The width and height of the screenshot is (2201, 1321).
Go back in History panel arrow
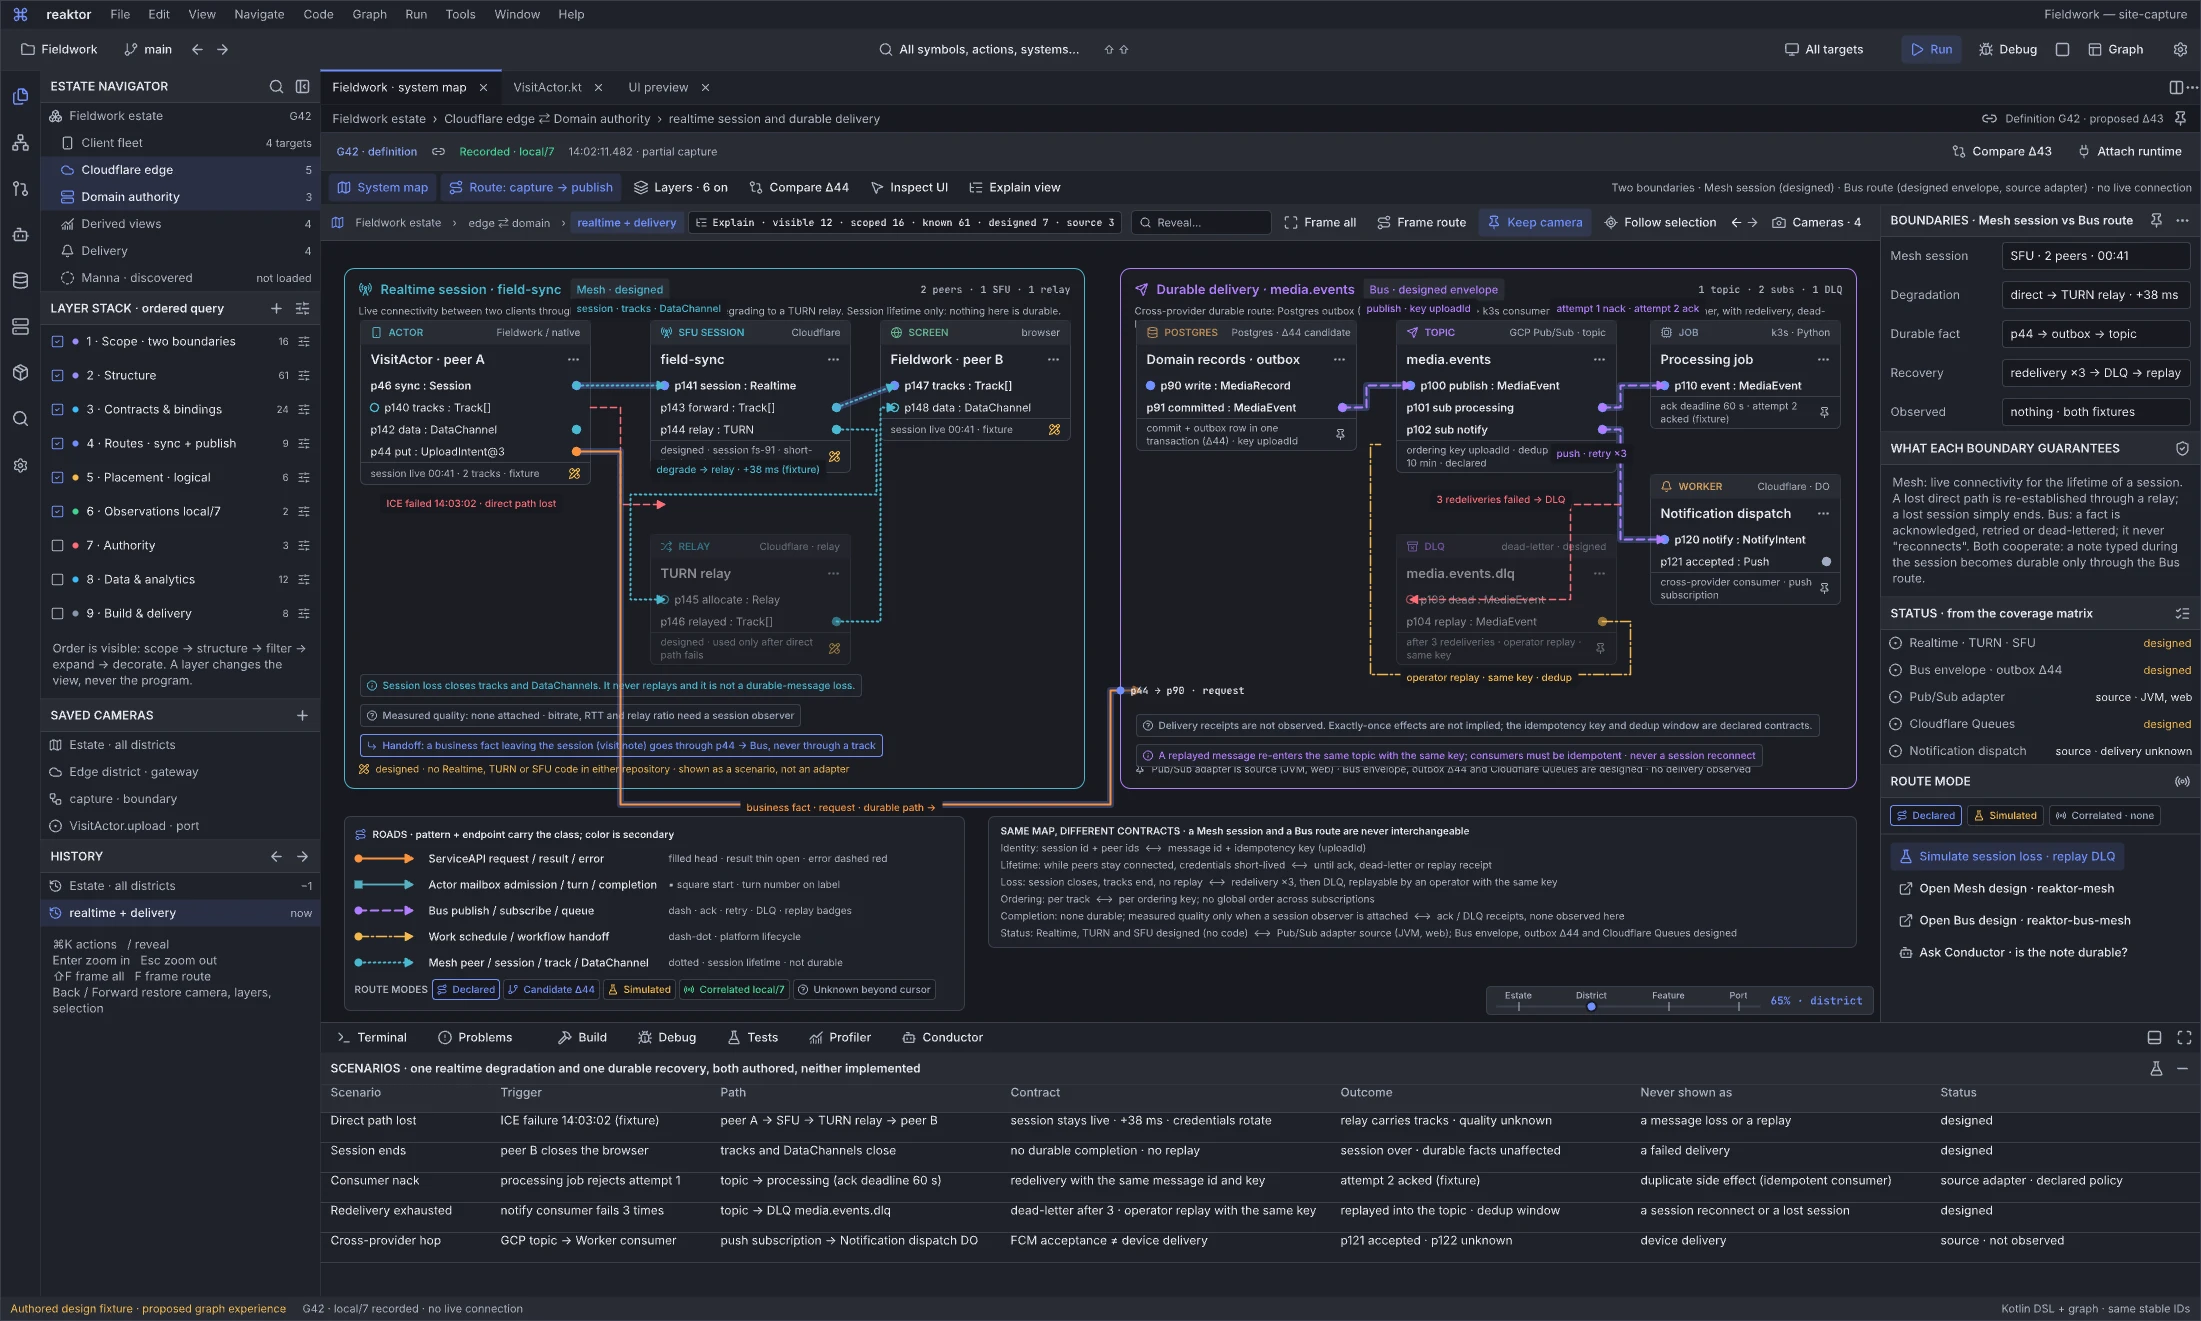pos(276,856)
